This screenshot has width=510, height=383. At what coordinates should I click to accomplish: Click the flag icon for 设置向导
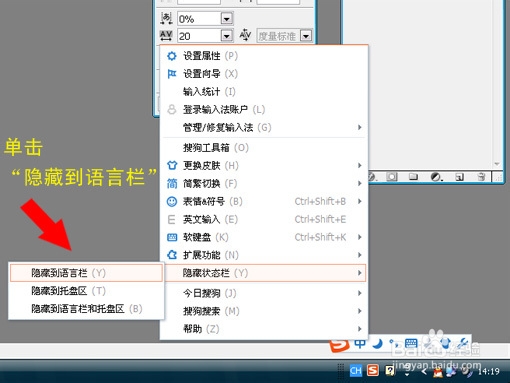(x=172, y=74)
